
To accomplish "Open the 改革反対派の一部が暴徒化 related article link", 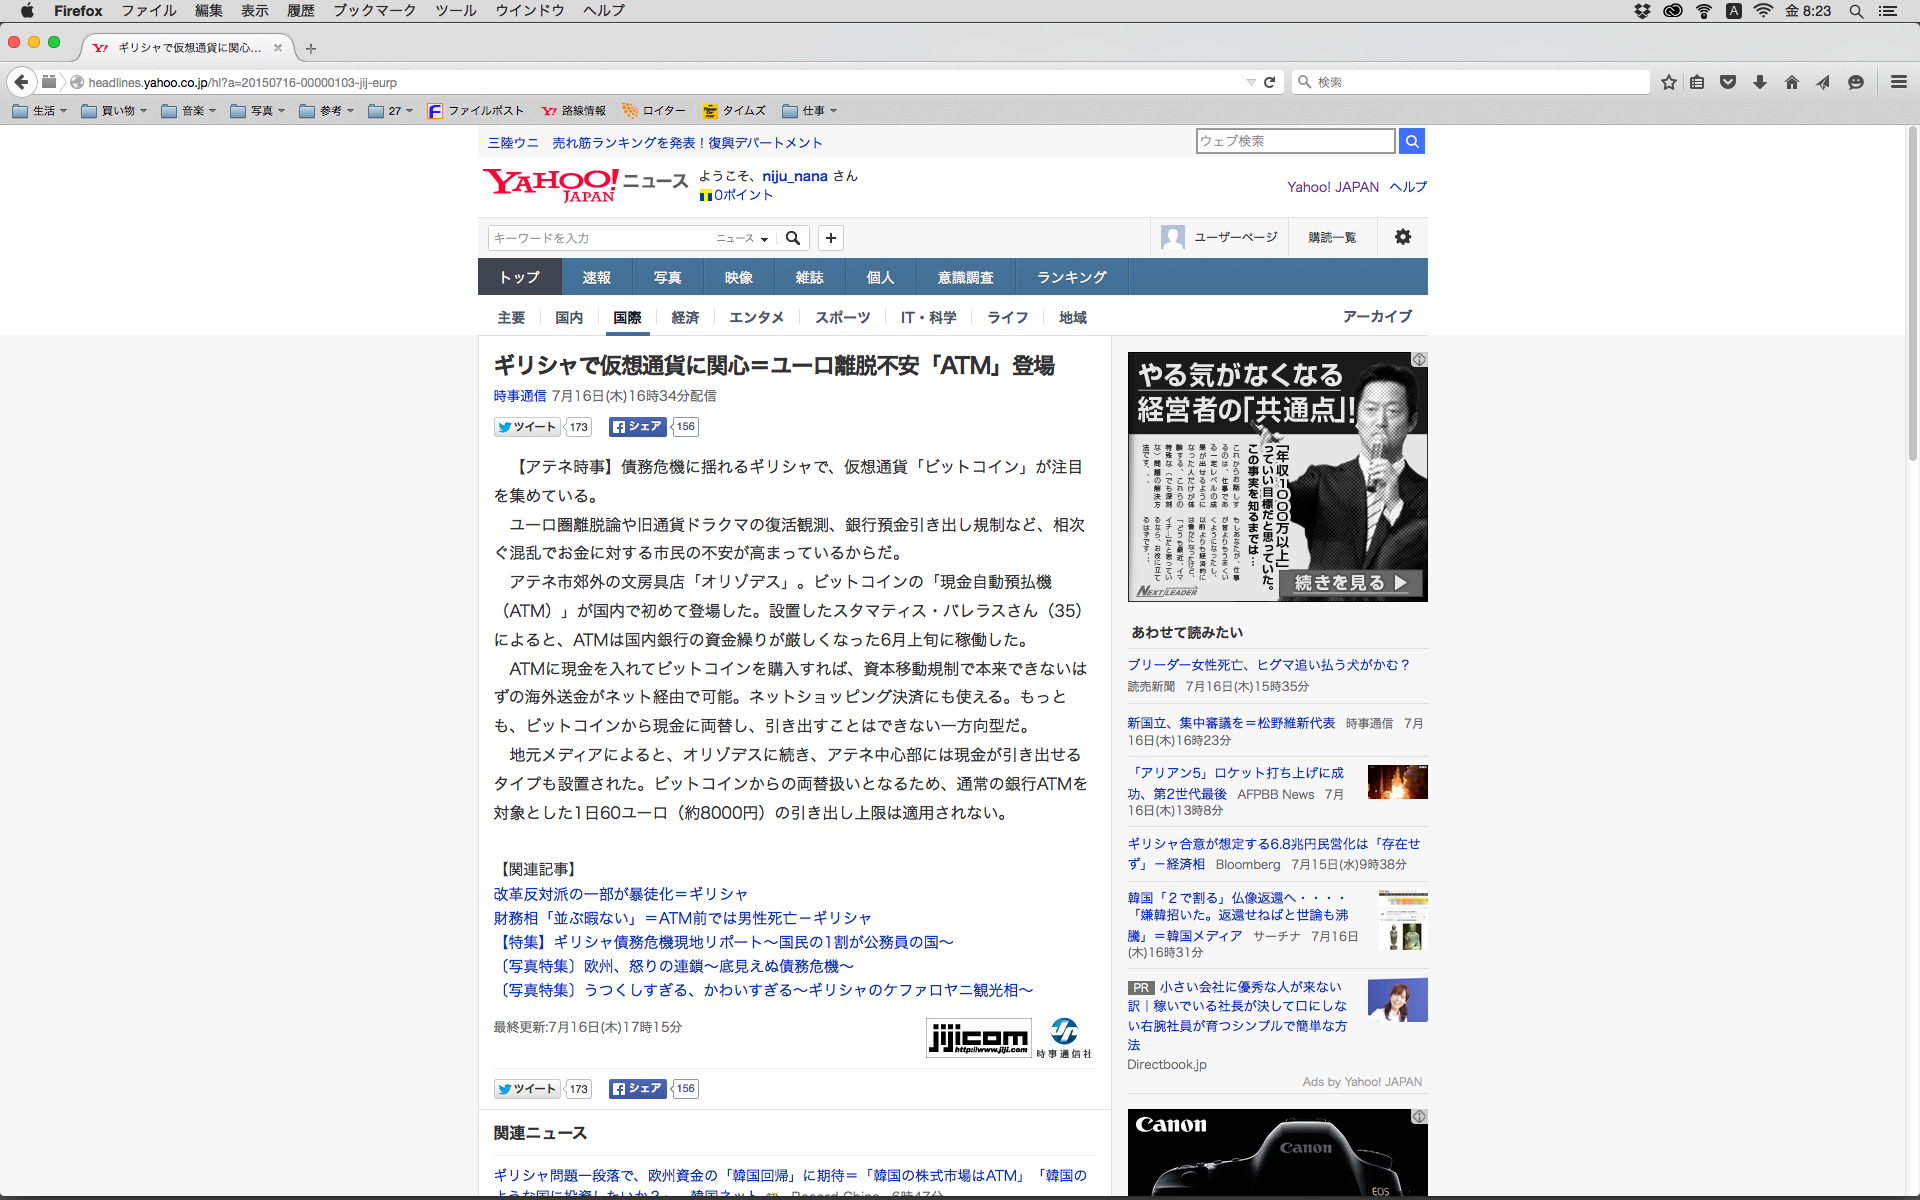I will pyautogui.click(x=620, y=894).
